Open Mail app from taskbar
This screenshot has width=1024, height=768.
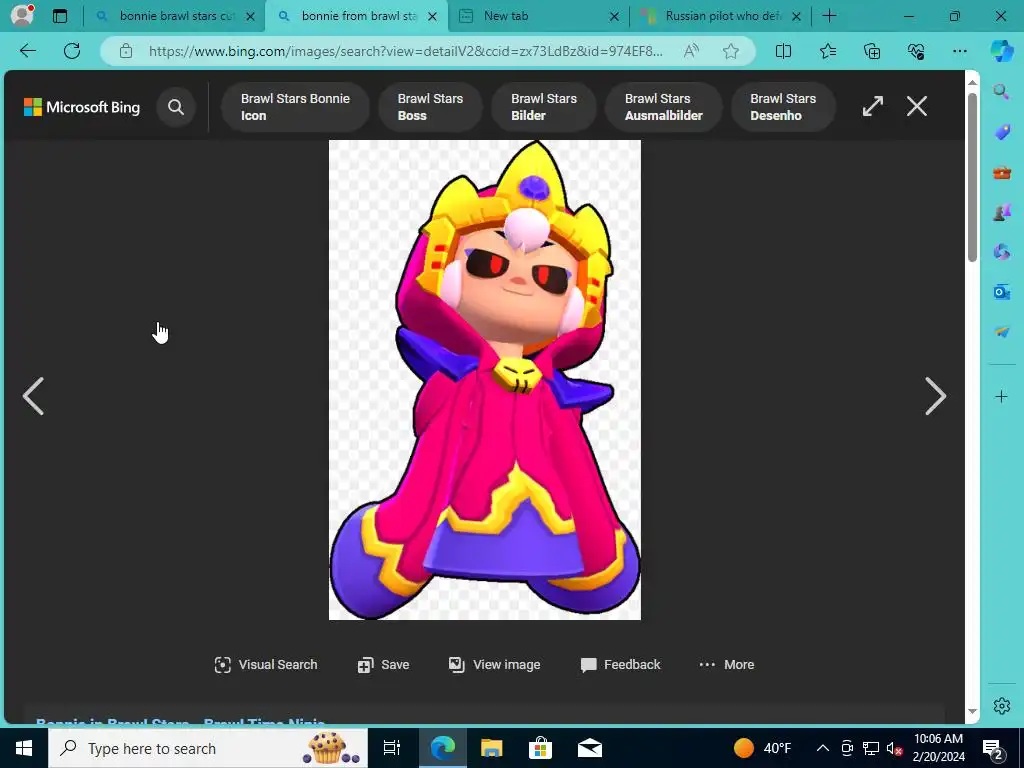(x=589, y=748)
